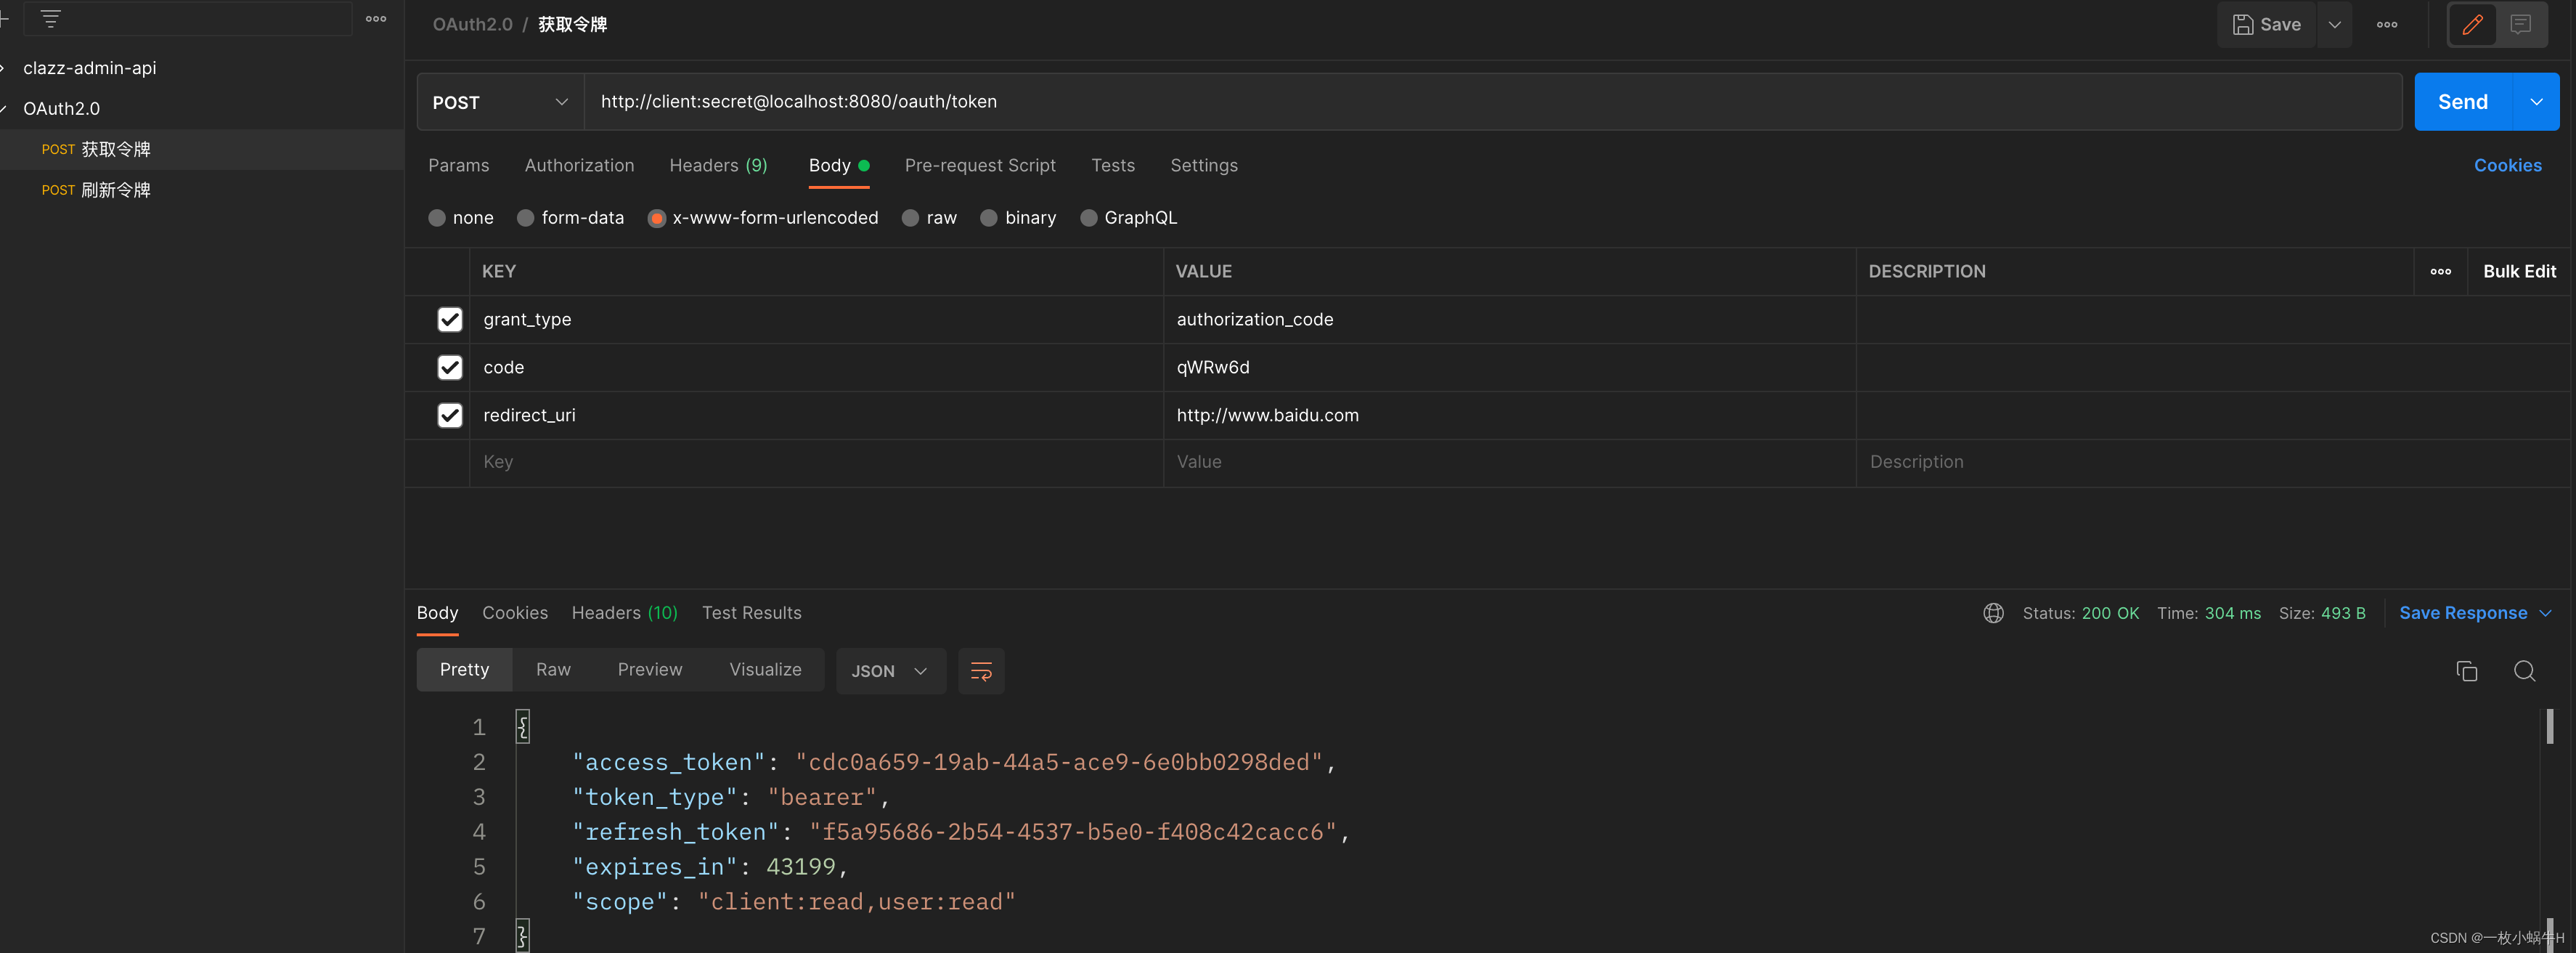Click the OAuth2.0 breadcrumb link

472,25
